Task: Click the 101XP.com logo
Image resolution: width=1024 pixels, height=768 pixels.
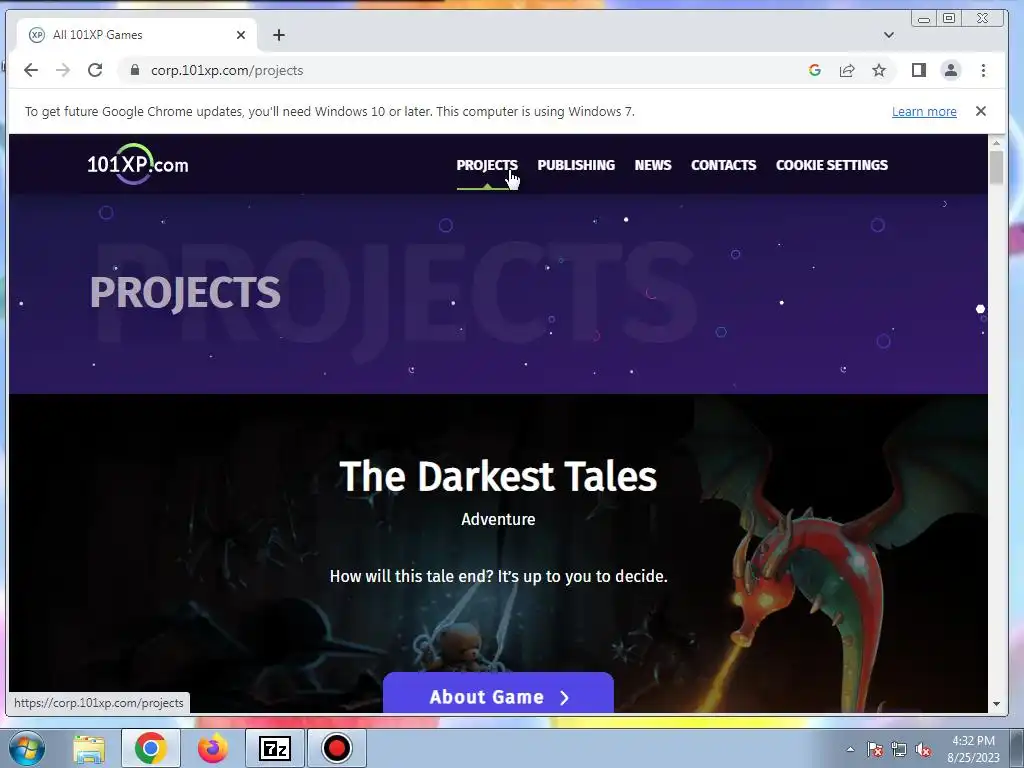Action: click(x=138, y=164)
